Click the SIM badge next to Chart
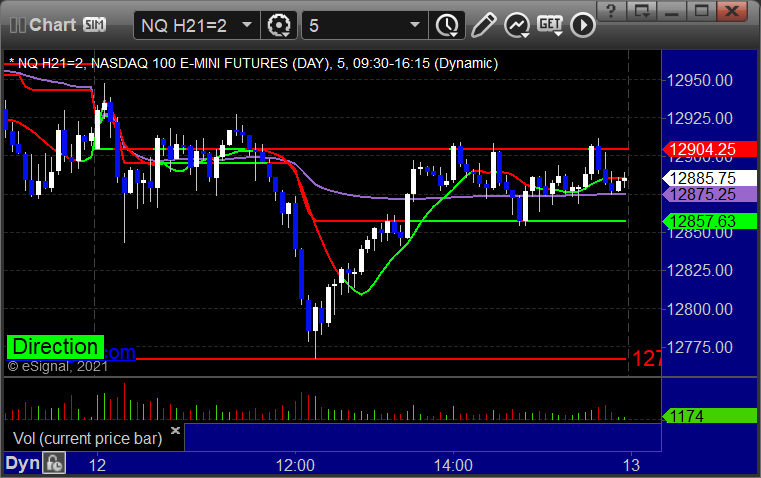This screenshot has height=478, width=761. coord(95,24)
